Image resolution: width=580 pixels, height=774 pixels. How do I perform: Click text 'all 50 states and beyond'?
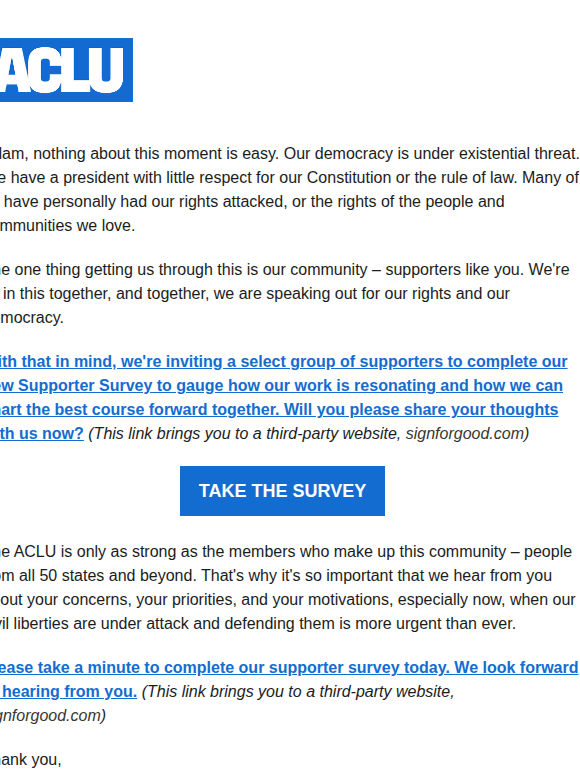click(x=107, y=576)
